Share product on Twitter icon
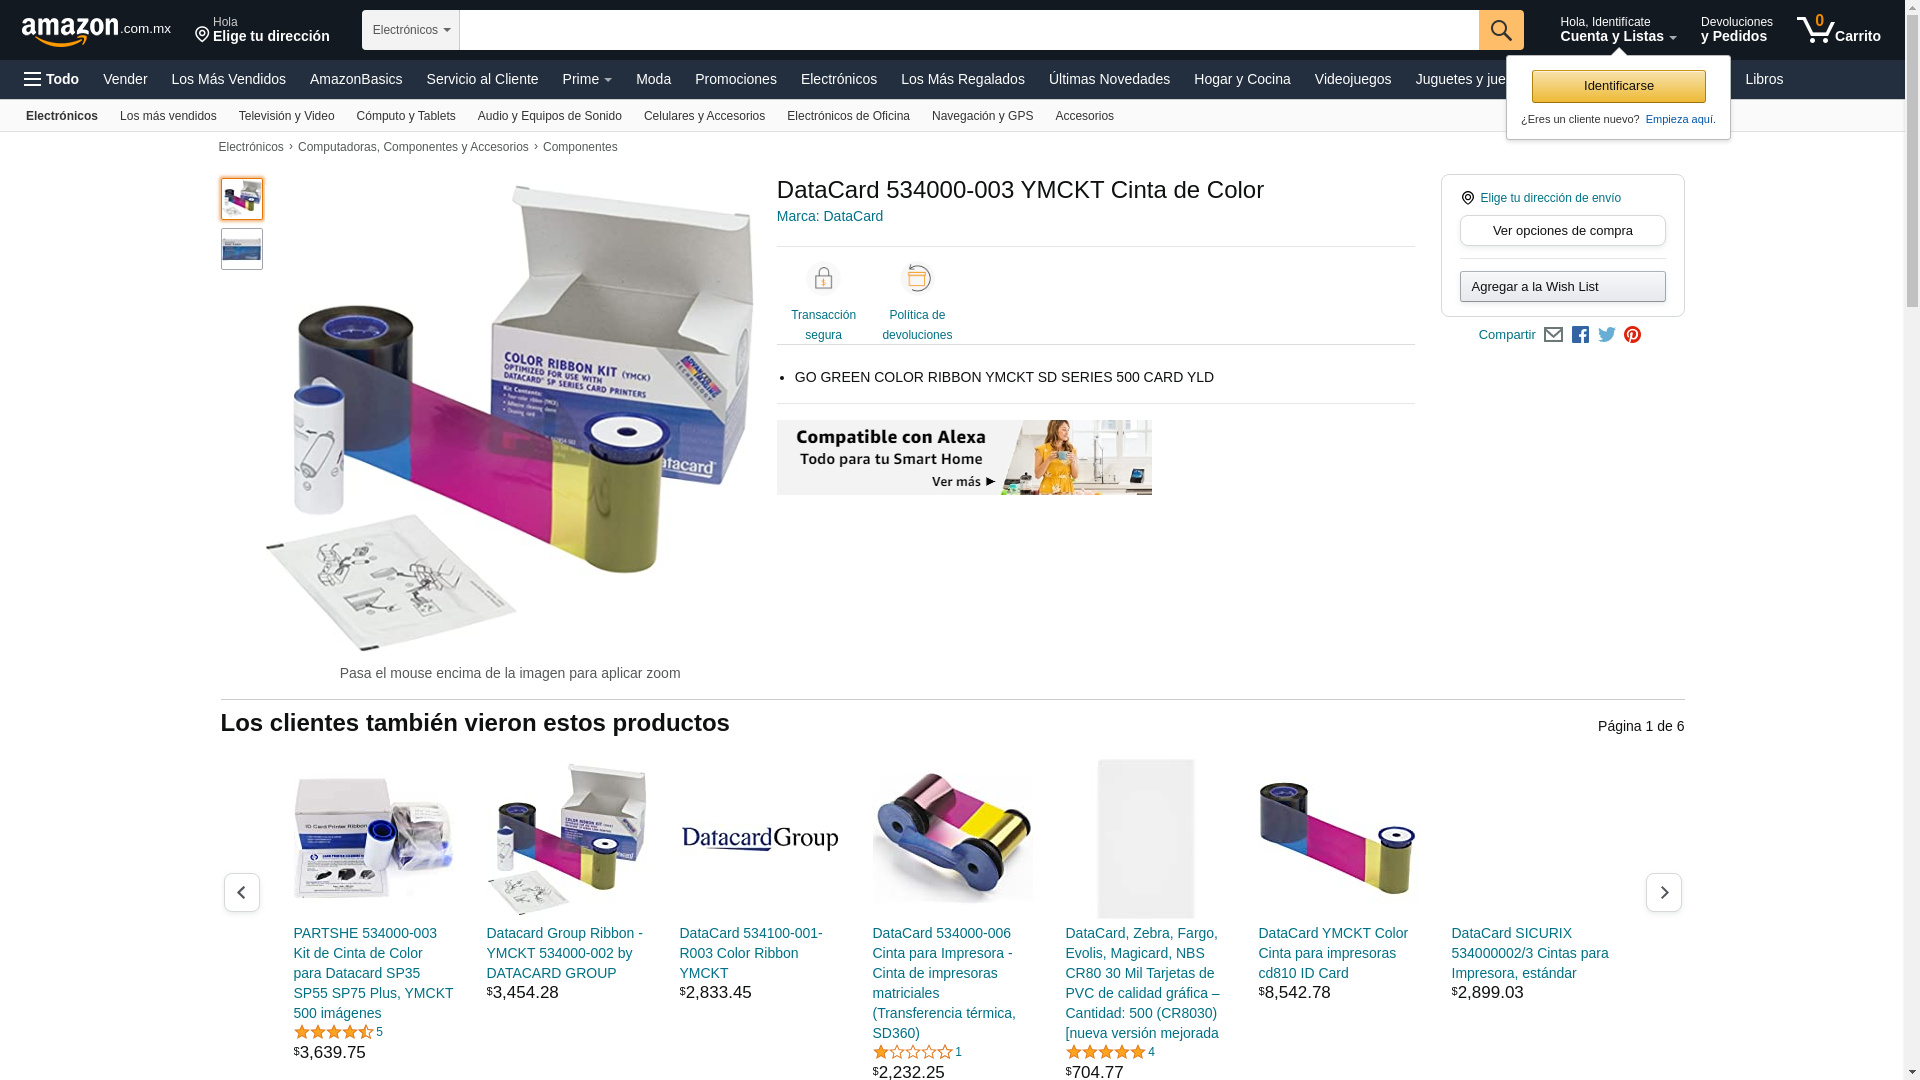This screenshot has width=1920, height=1080. (1607, 335)
